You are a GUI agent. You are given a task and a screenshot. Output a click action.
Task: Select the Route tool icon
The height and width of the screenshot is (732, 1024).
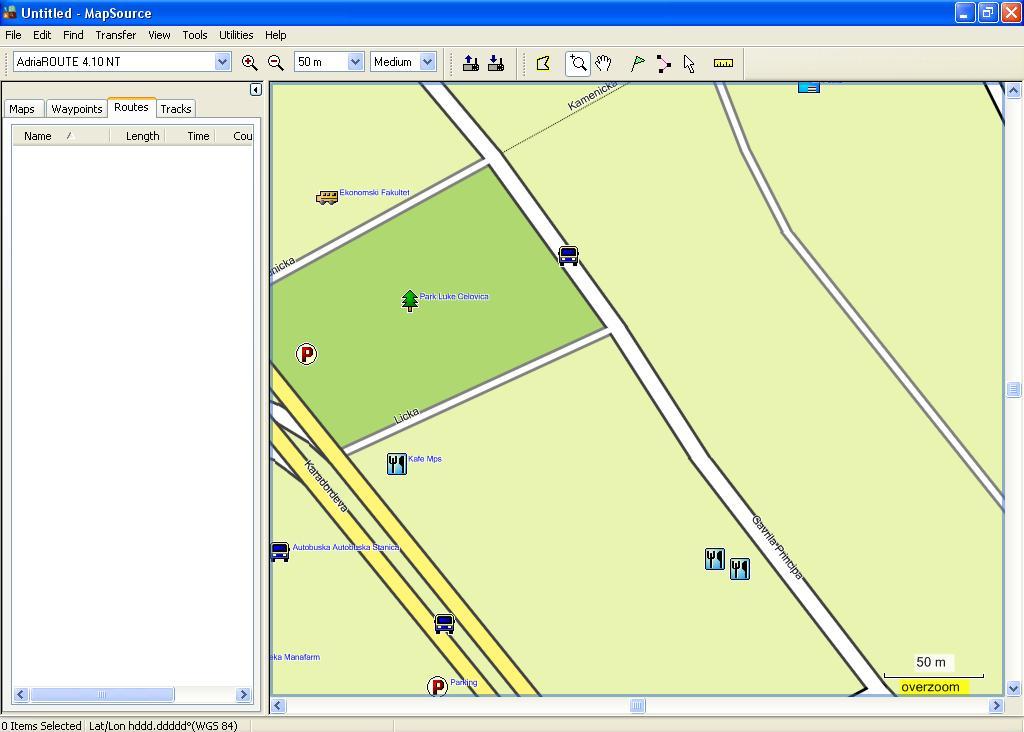point(664,63)
